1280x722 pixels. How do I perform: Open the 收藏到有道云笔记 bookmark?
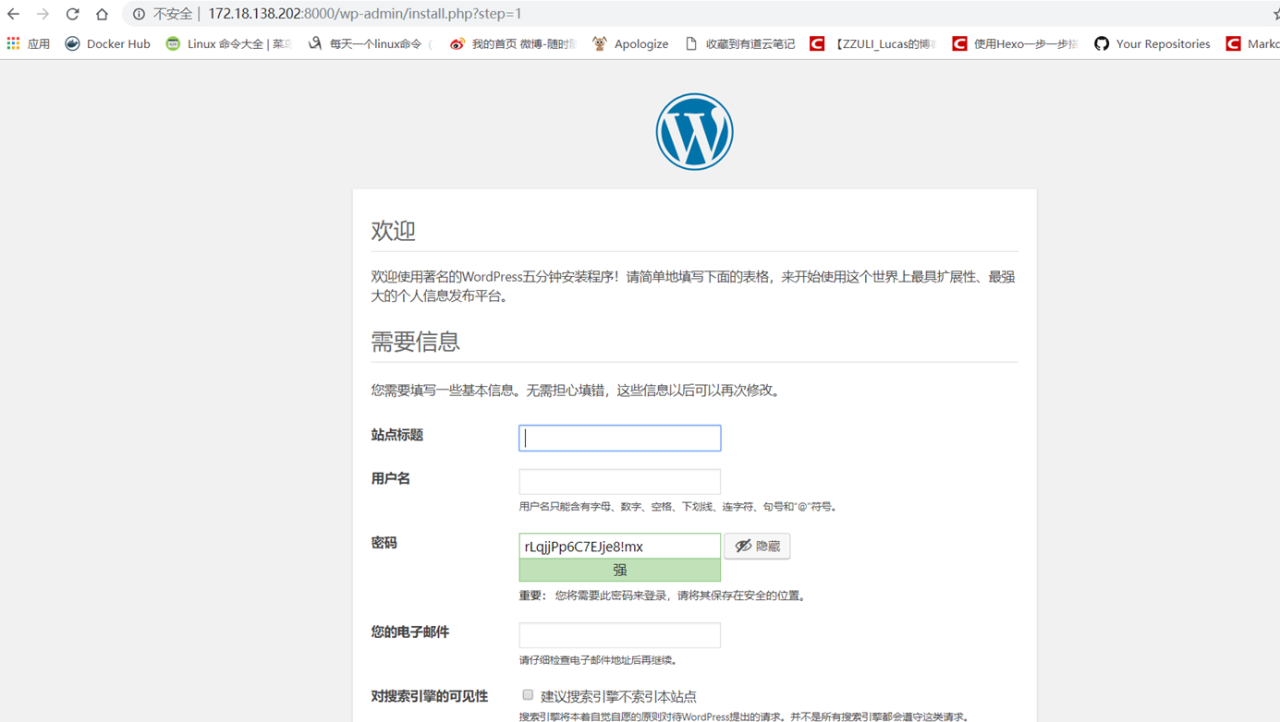click(x=740, y=44)
